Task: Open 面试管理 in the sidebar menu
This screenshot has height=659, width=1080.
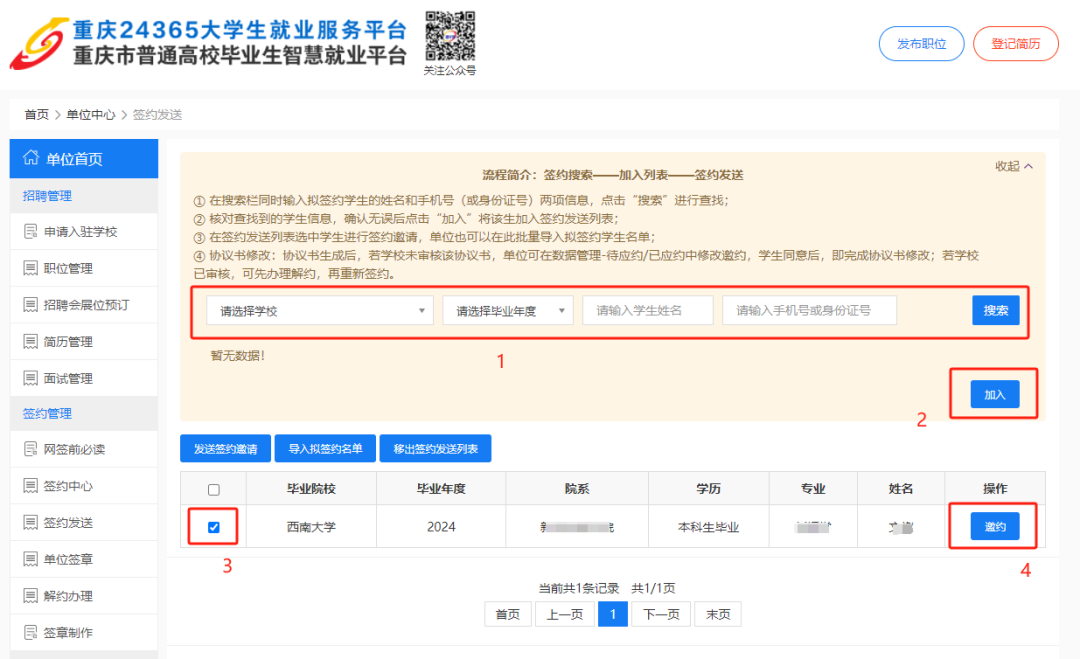Action: tap(68, 378)
